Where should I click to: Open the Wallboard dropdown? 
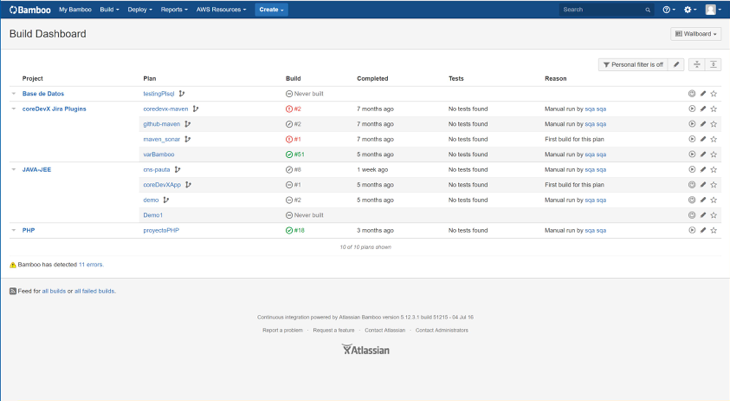pyautogui.click(x=696, y=34)
